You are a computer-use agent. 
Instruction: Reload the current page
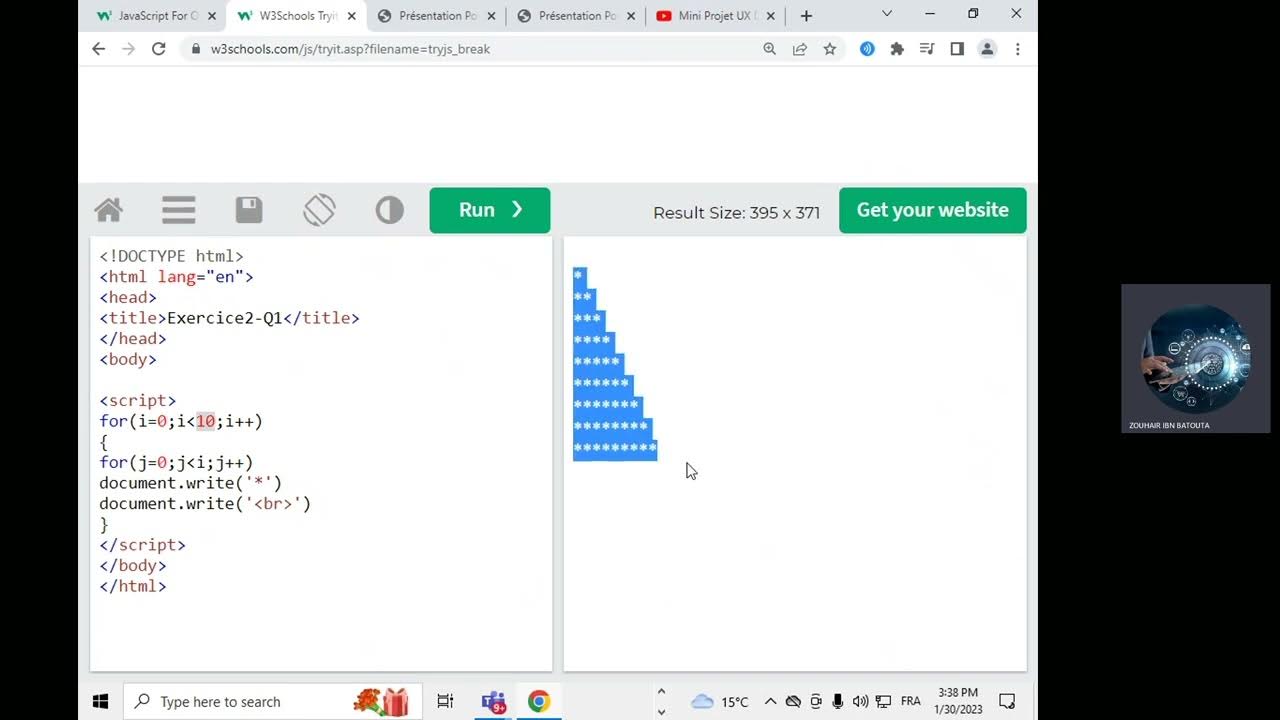tap(158, 48)
